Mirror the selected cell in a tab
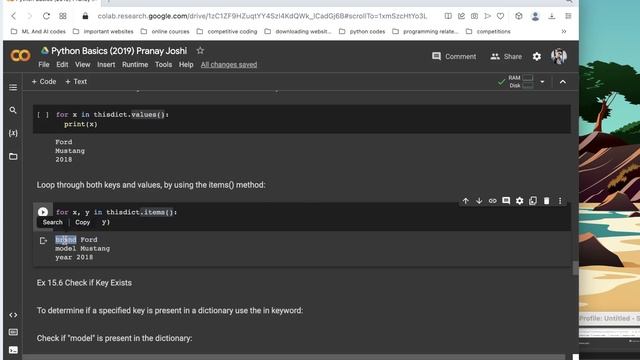The image size is (640, 360). pyautogui.click(x=533, y=201)
